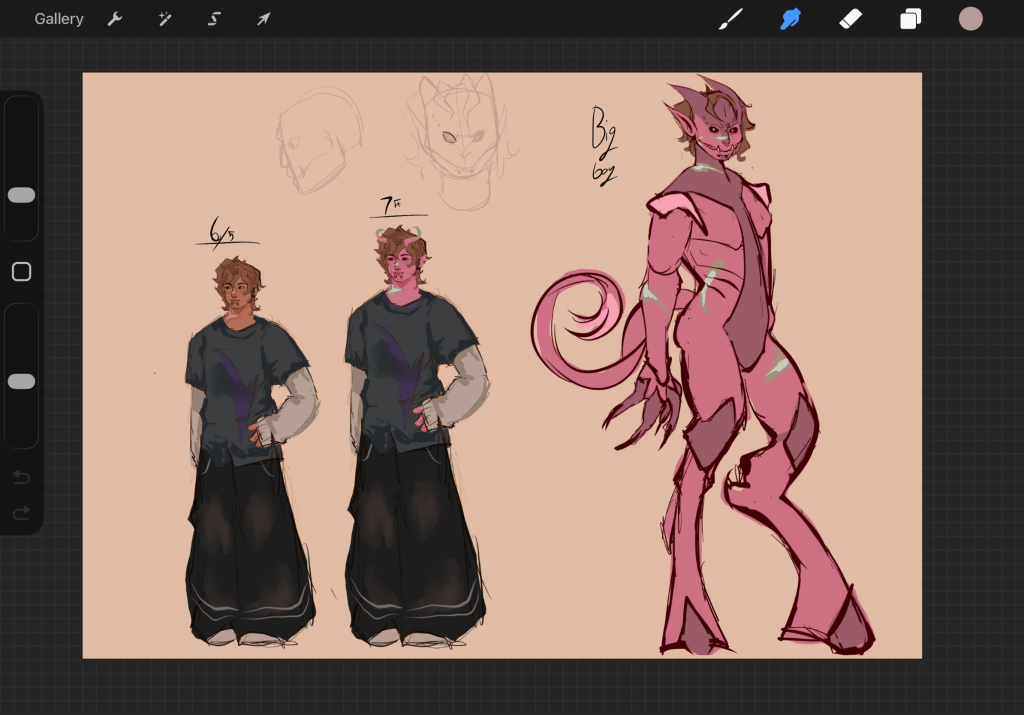Open the Actions wrench menu

point(115,19)
